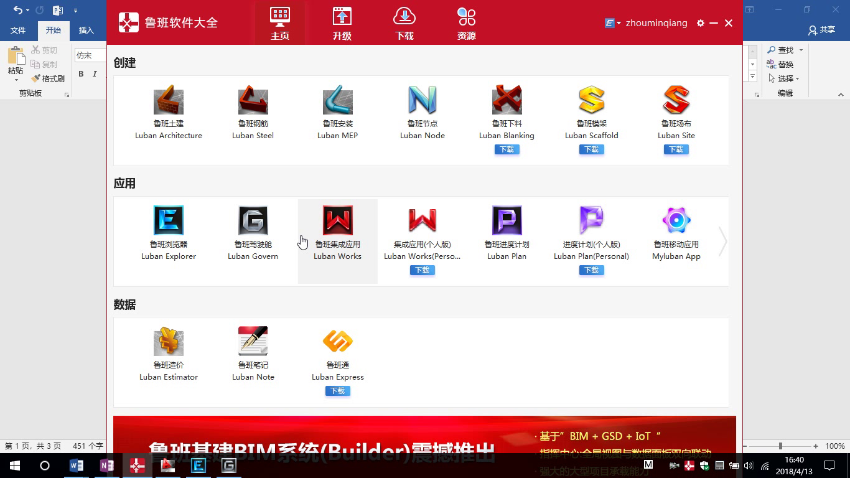The height and width of the screenshot is (478, 850).
Task: Open Word 插入 Insert tab
Action: [x=86, y=30]
